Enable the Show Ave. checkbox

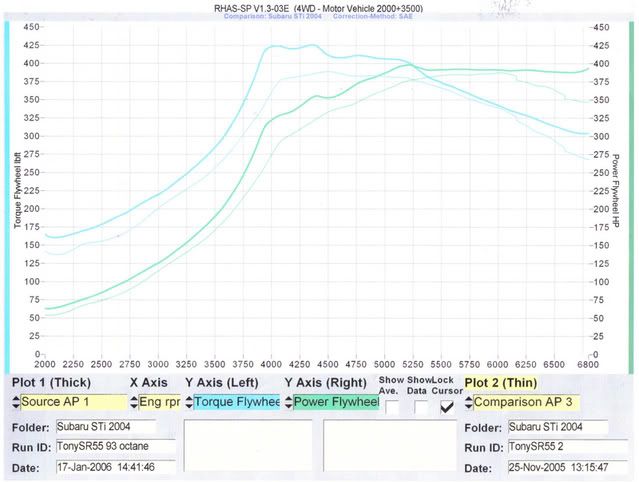click(392, 407)
